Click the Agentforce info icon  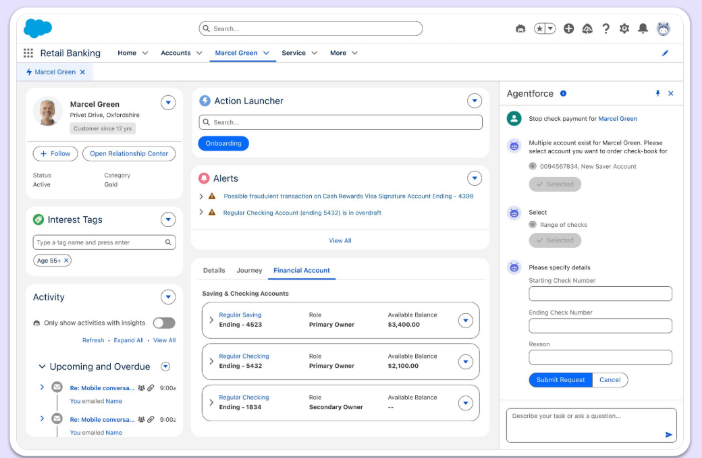(x=563, y=94)
